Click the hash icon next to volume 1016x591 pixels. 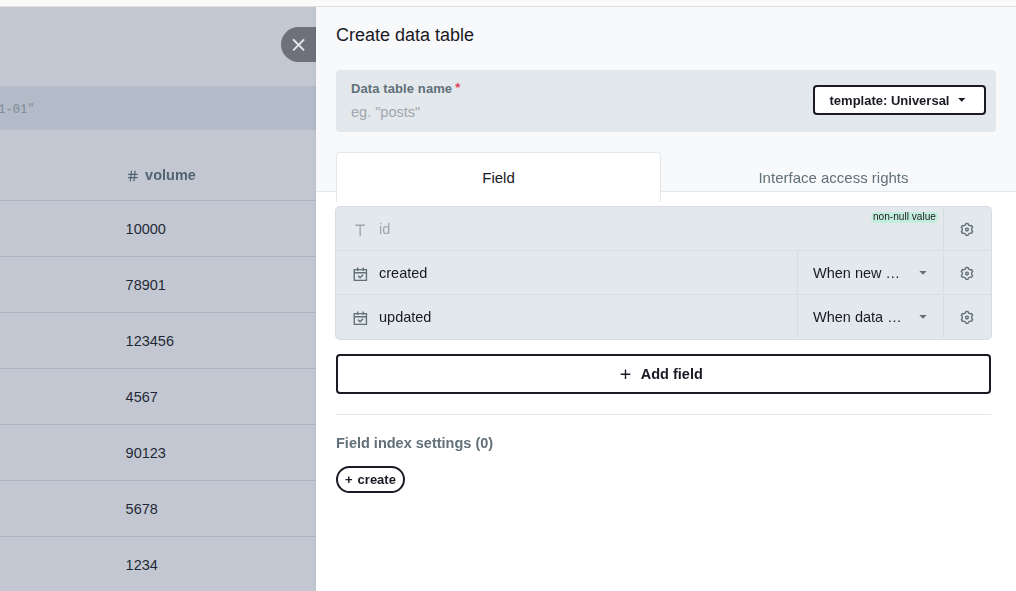[x=133, y=176]
